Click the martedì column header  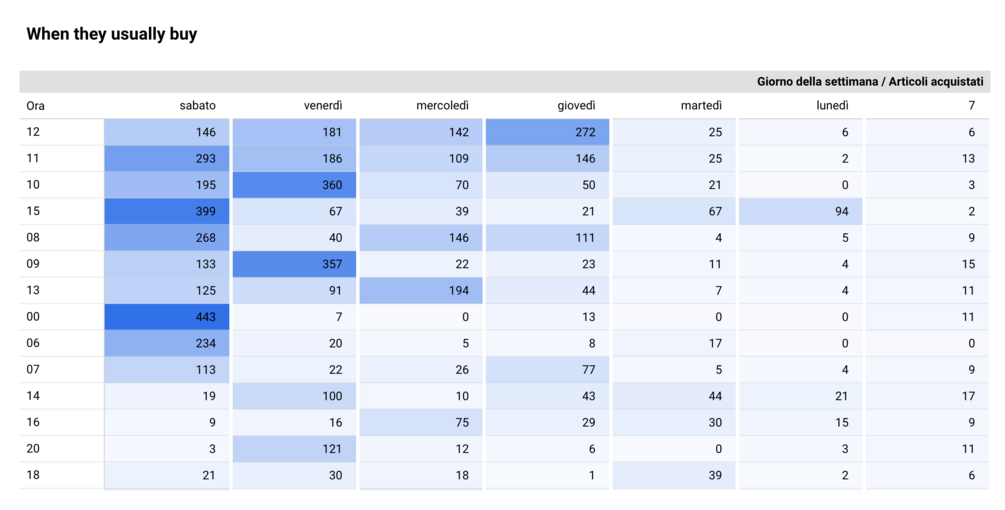click(x=701, y=105)
